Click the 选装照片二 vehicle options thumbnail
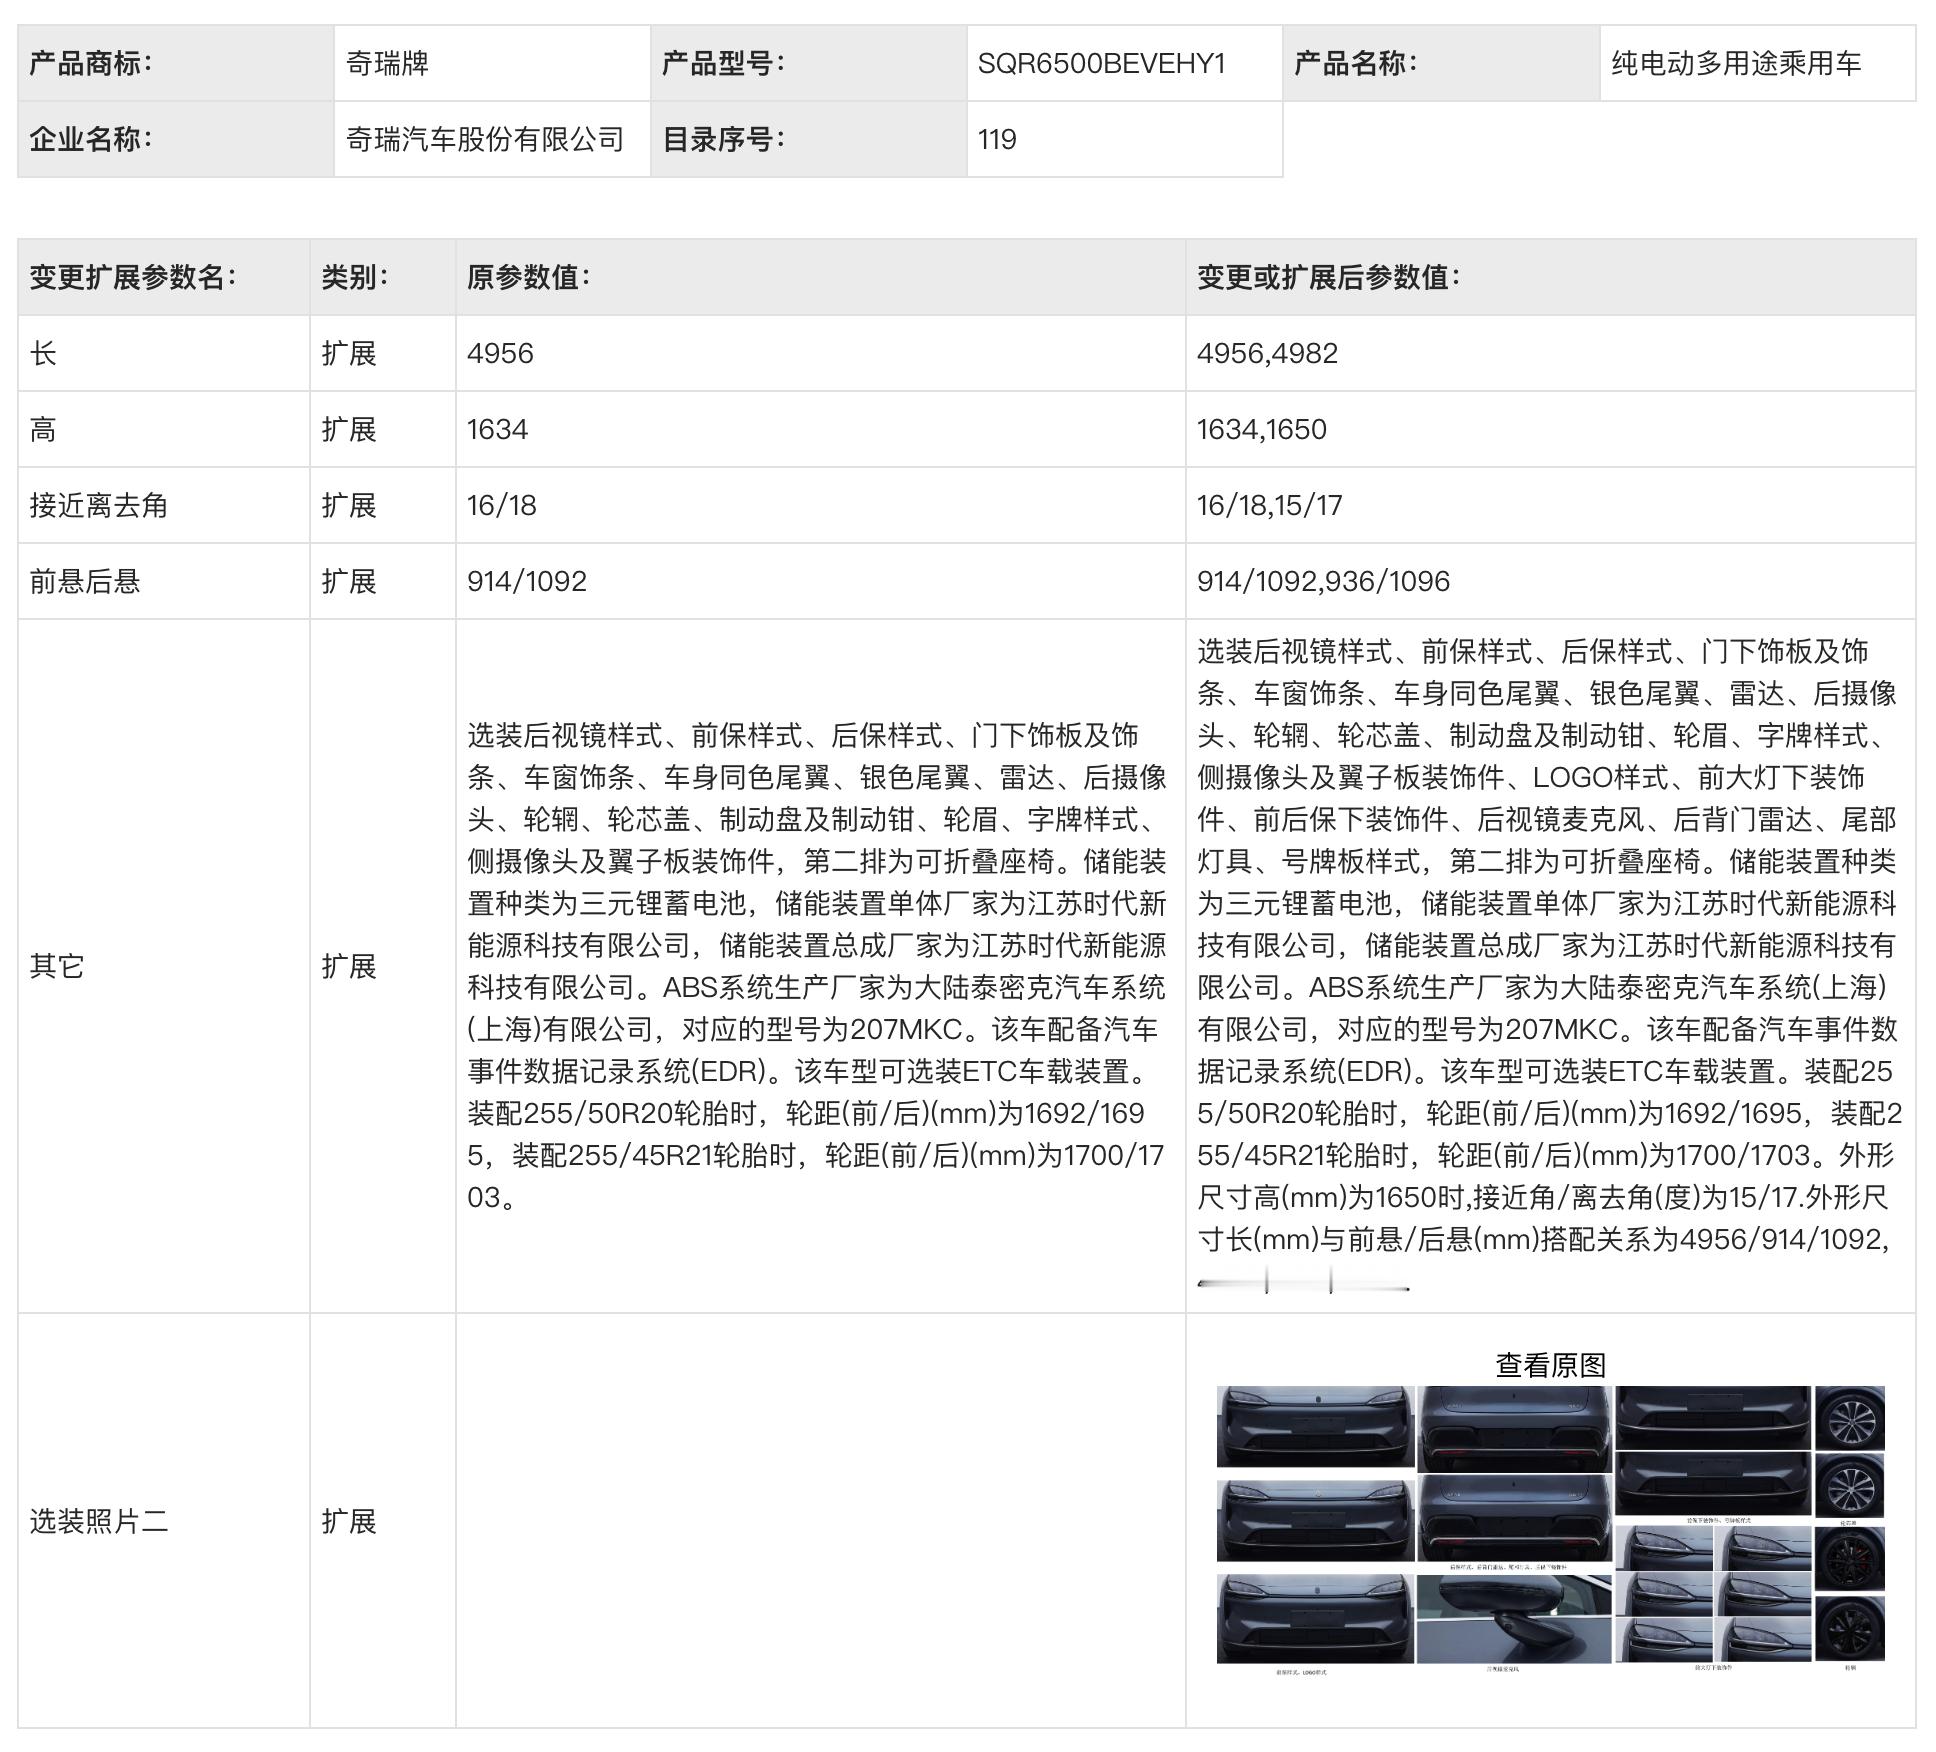Viewport: 1936px width, 1752px height. coord(1550,1530)
